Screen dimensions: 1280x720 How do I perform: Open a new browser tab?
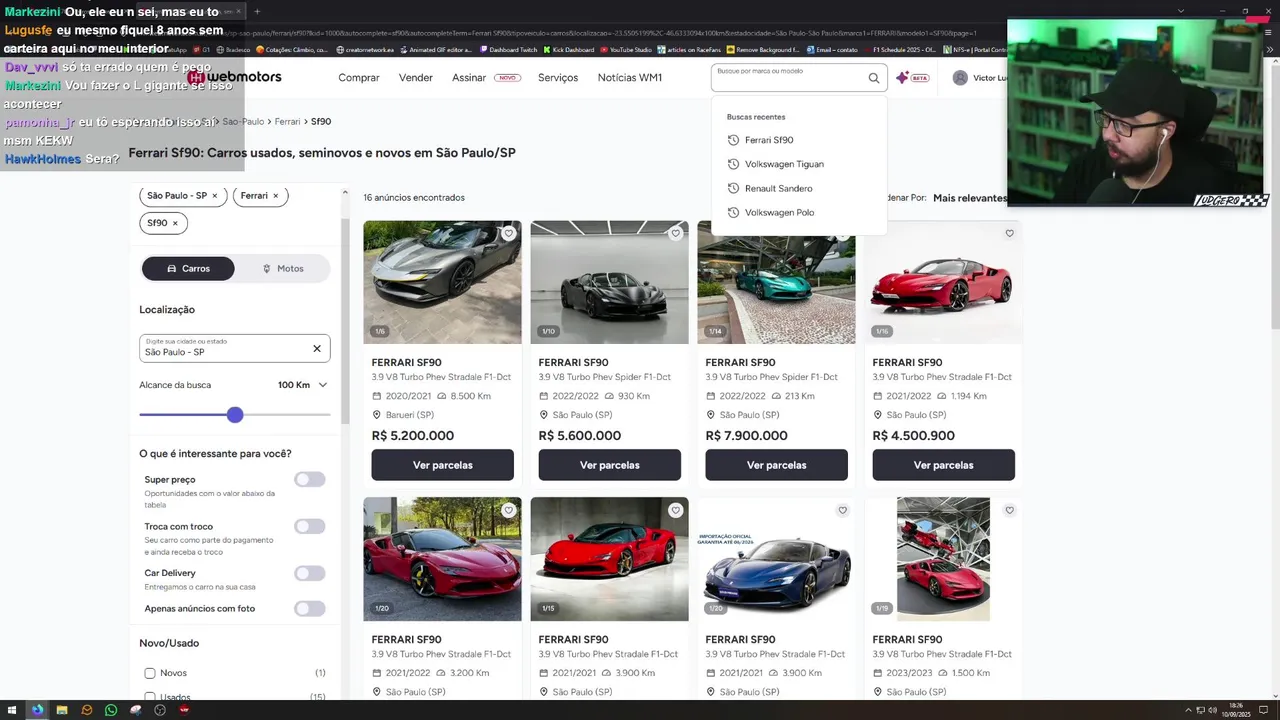click(257, 11)
